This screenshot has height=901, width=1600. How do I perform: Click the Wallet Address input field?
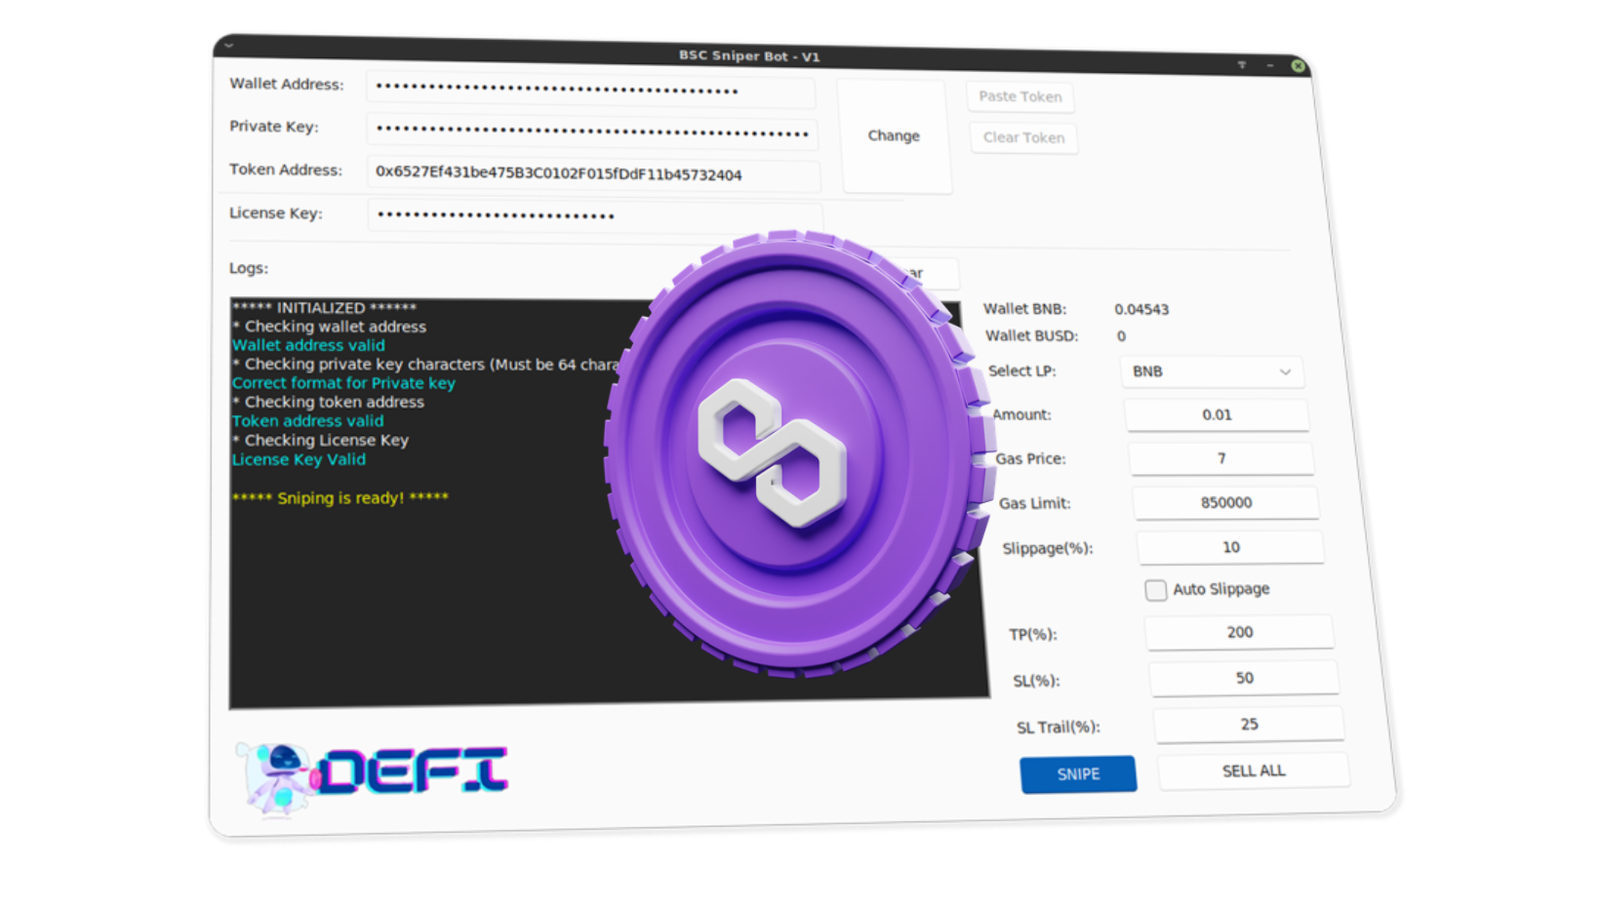point(590,90)
